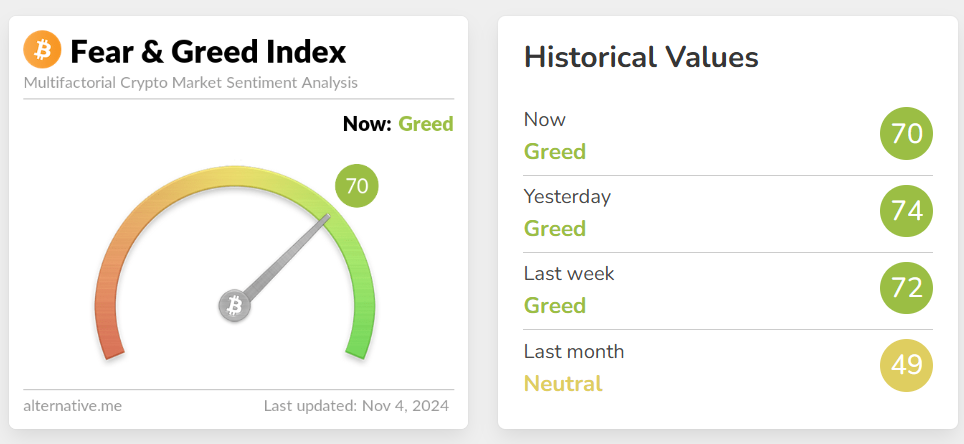964x444 pixels.
Task: Click the Multifactorial Crypto Market Sentiment Analysis subtitle
Action: pyautogui.click(x=190, y=82)
